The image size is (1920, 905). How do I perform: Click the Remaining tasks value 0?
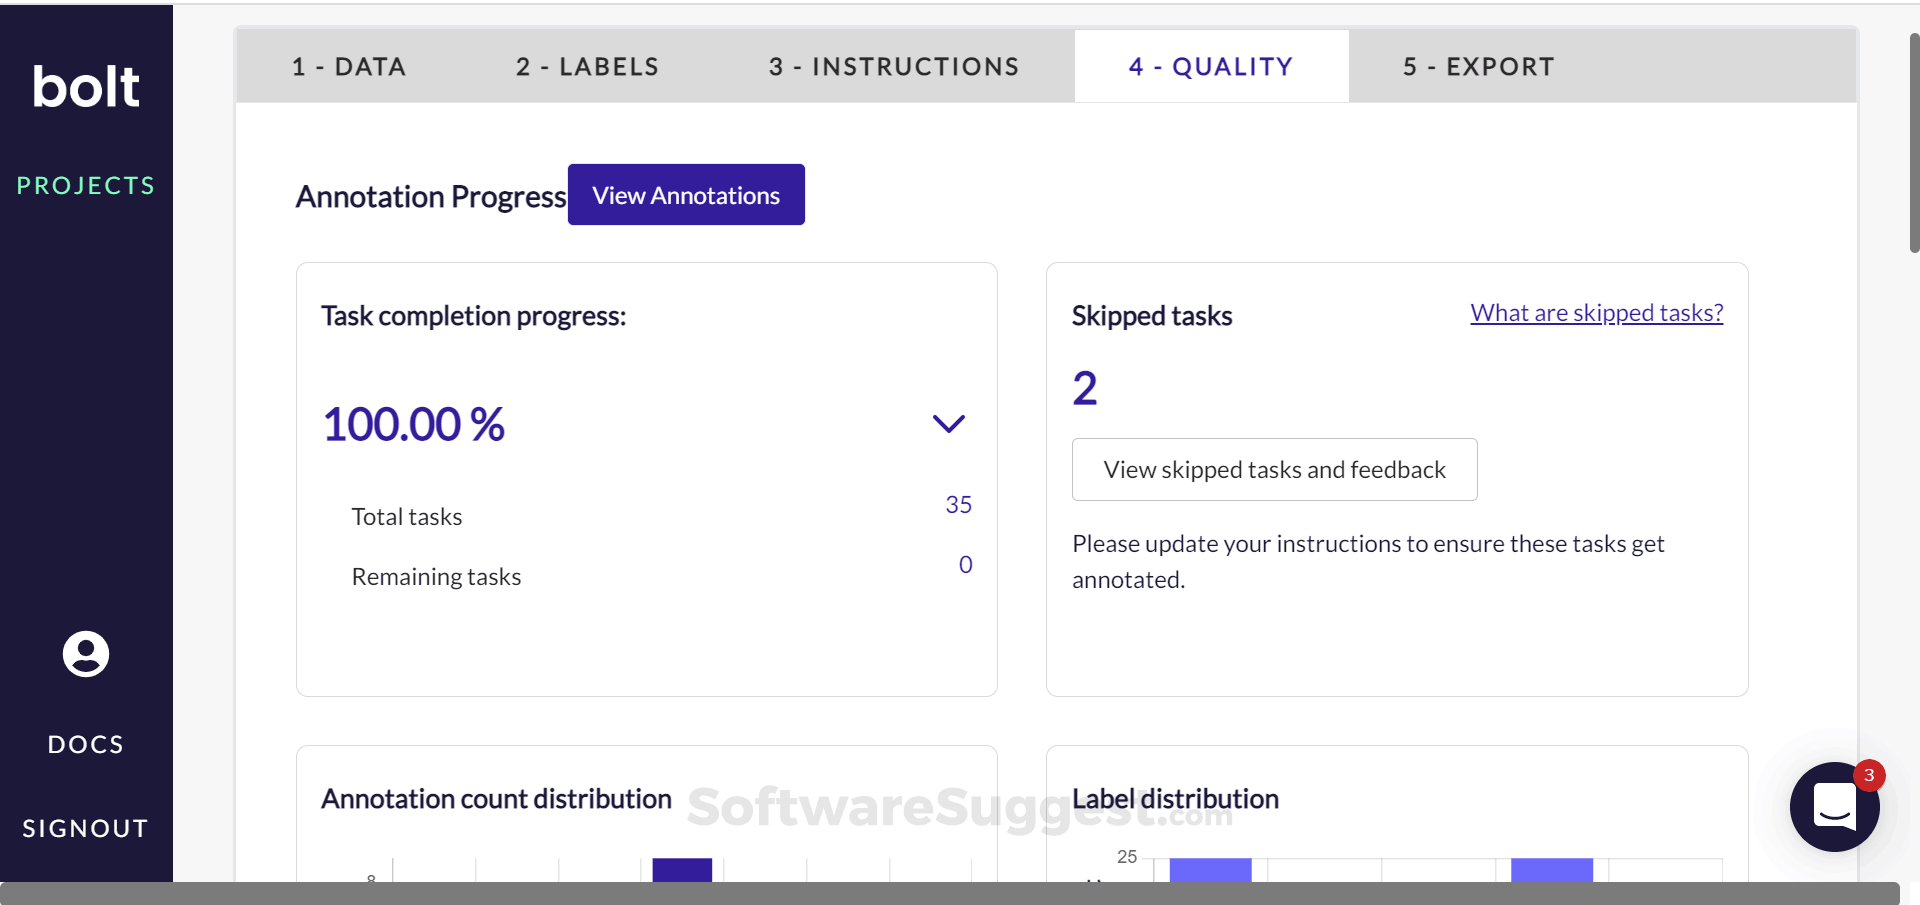click(965, 565)
